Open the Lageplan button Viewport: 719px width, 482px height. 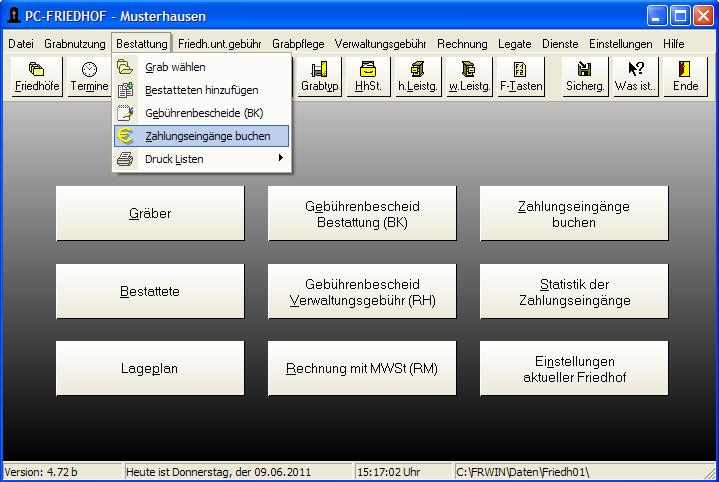150,368
